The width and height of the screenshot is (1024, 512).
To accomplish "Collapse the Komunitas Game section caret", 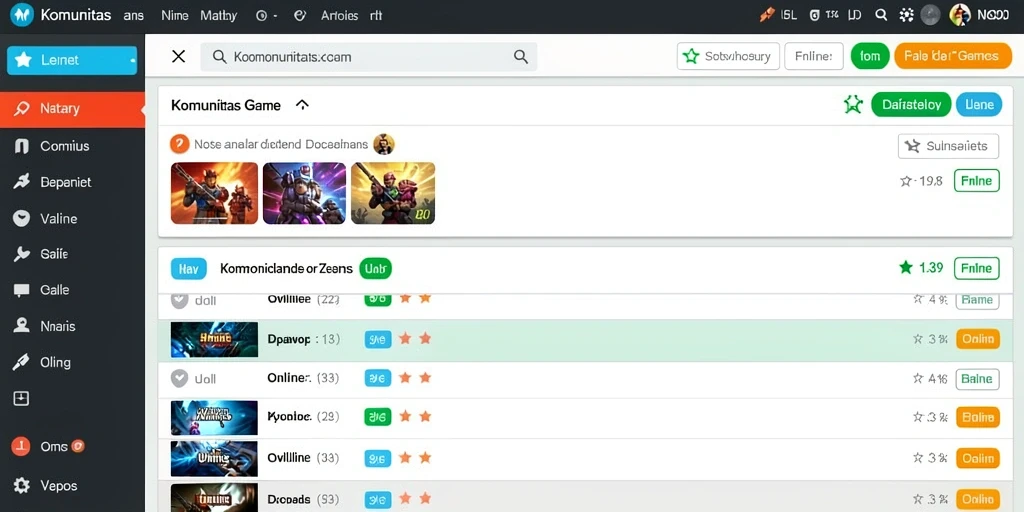I will [x=302, y=104].
